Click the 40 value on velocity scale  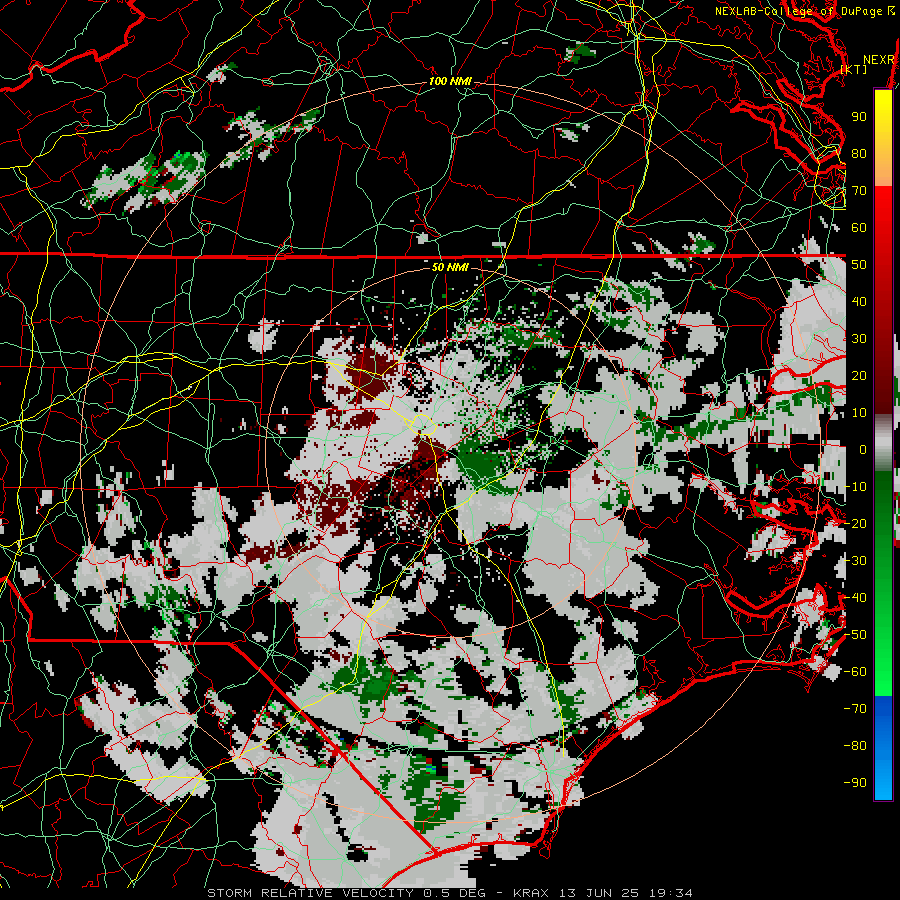pos(859,302)
